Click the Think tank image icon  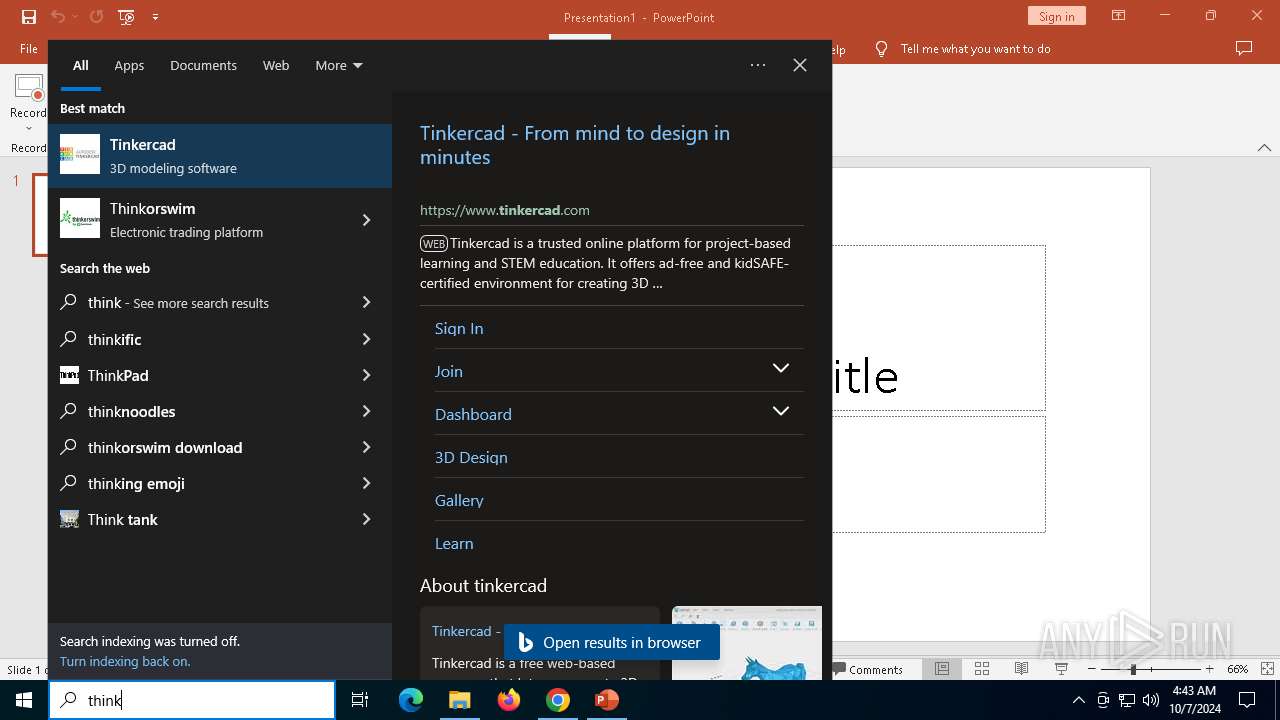(69, 519)
